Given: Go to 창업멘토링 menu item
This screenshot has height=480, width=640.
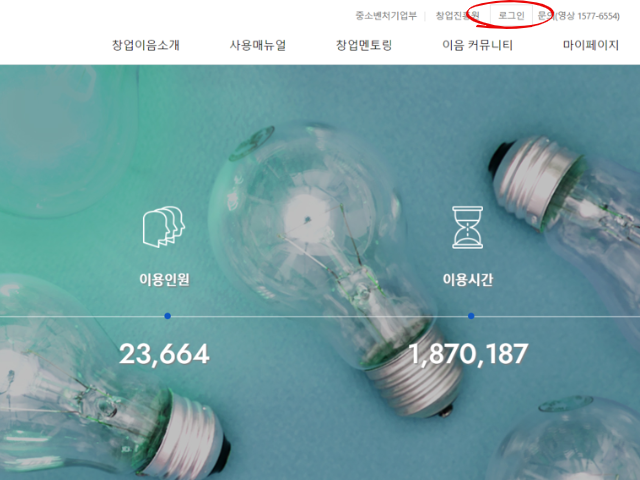Looking at the screenshot, I should 364,45.
